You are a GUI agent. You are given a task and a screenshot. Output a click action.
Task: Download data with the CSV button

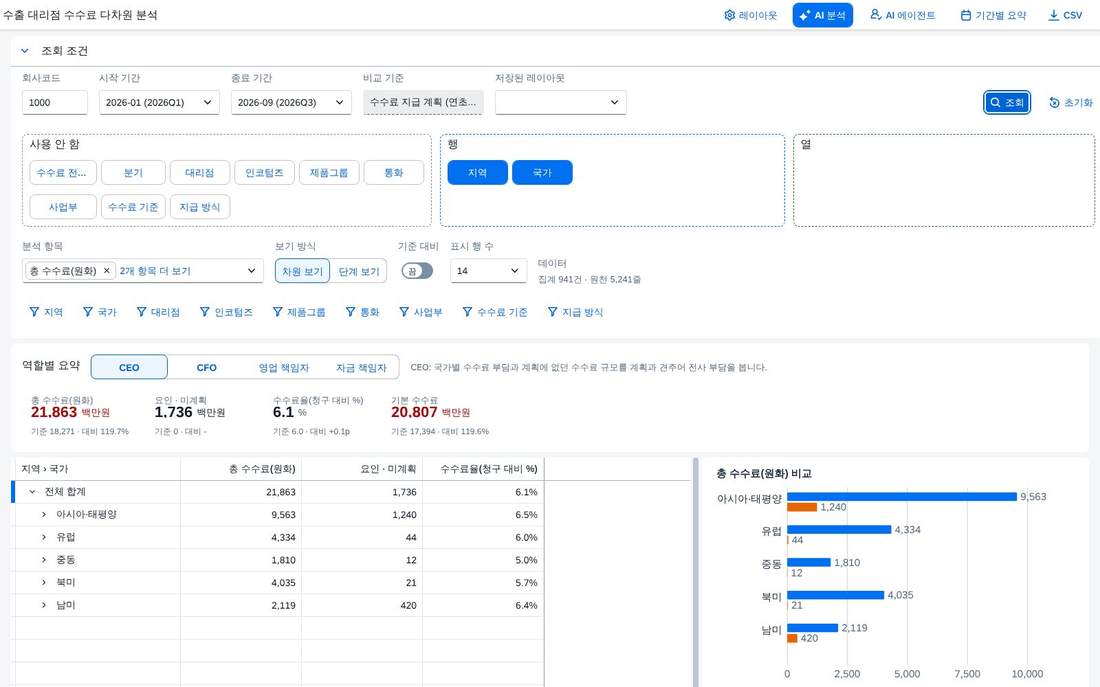(1065, 15)
